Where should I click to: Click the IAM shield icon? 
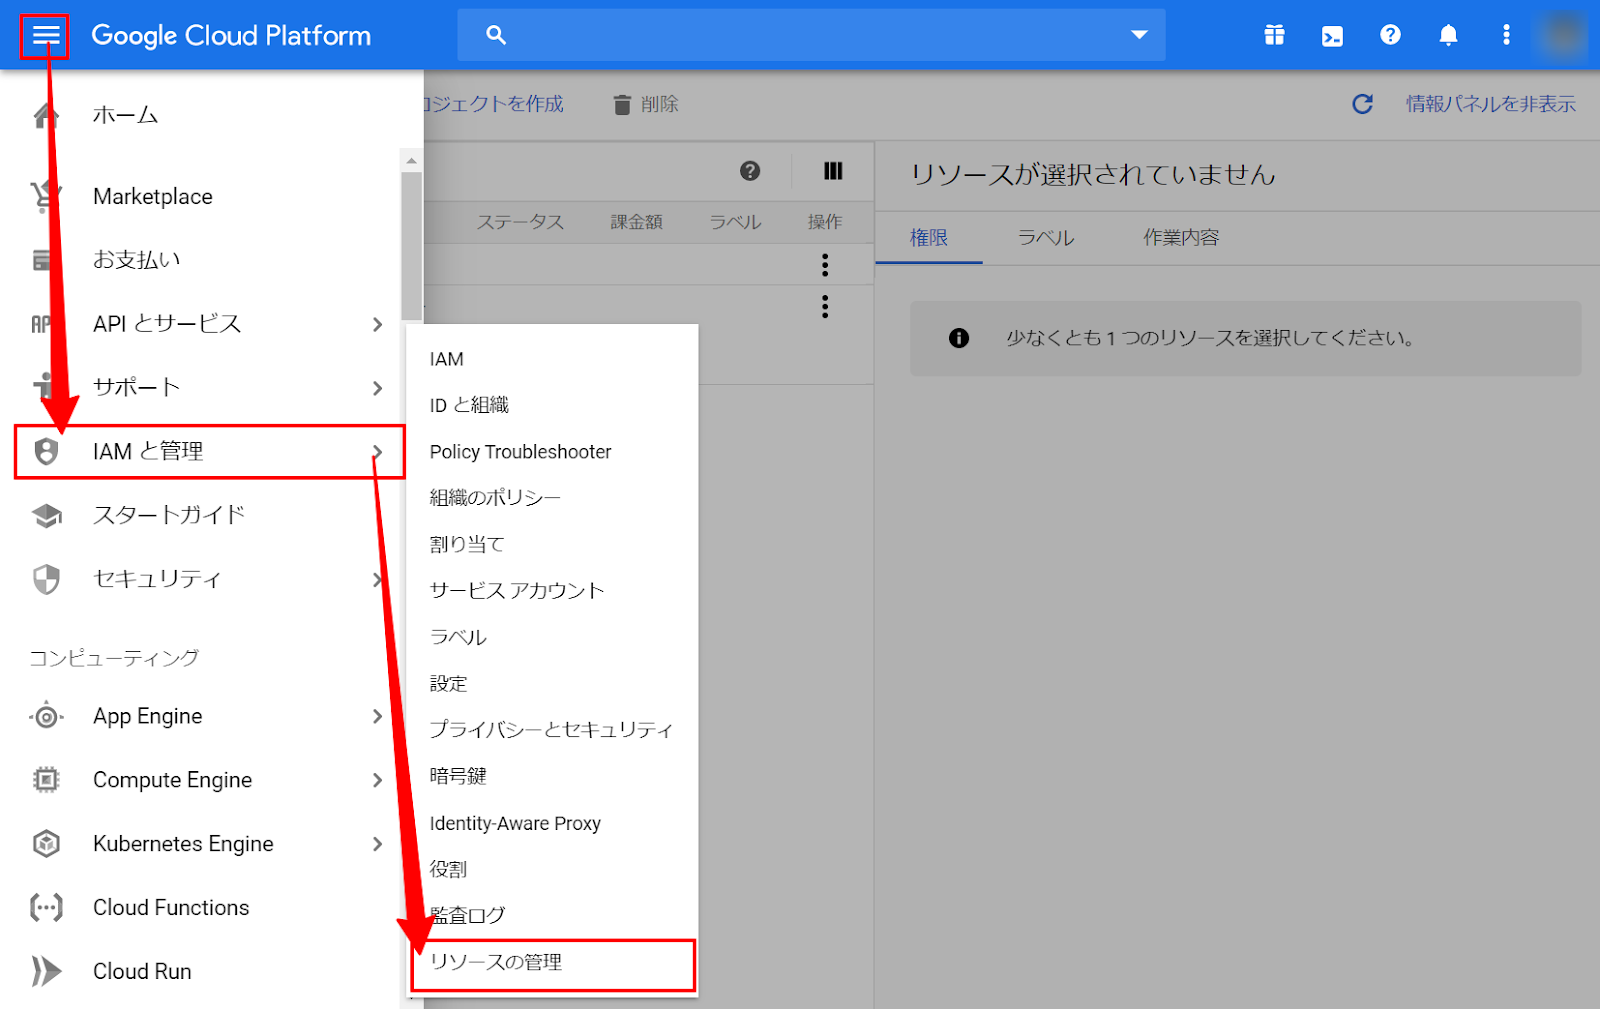tap(46, 451)
